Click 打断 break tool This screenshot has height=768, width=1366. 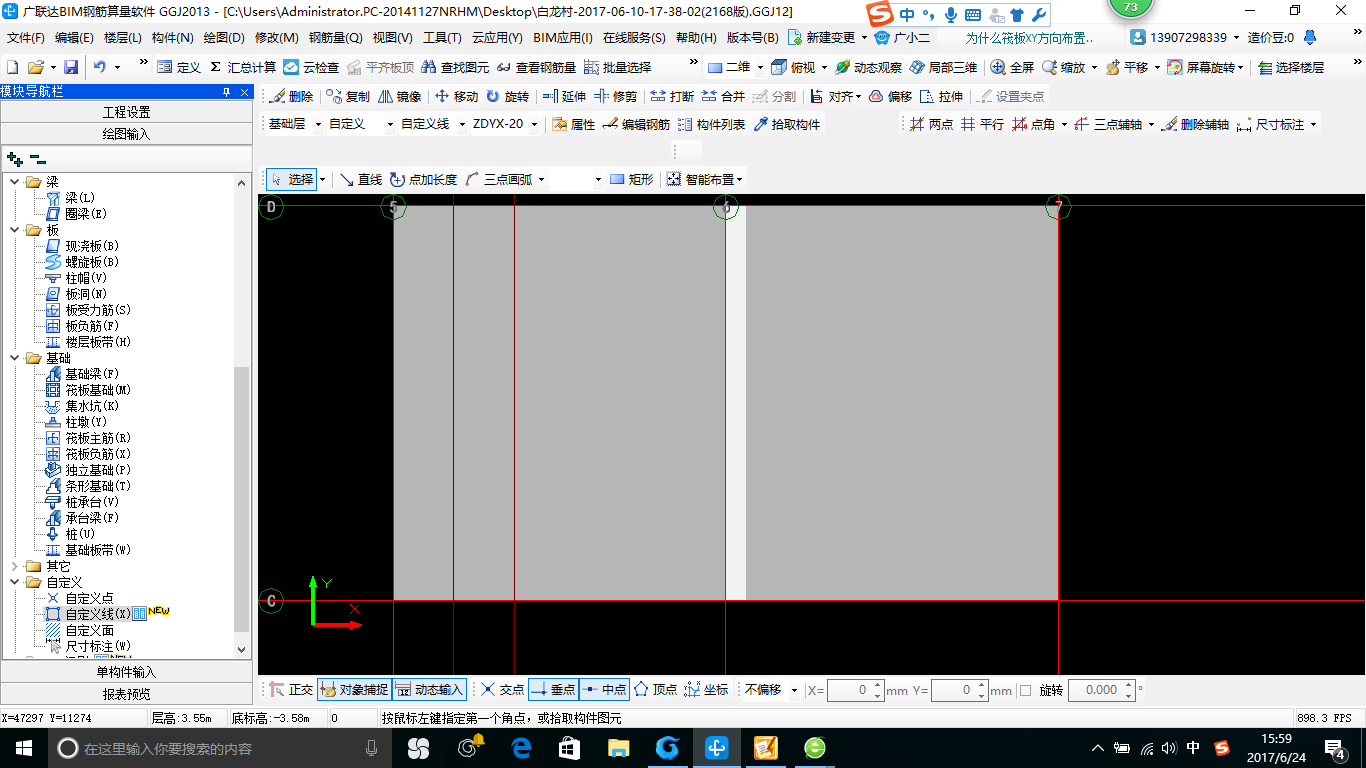(x=672, y=96)
